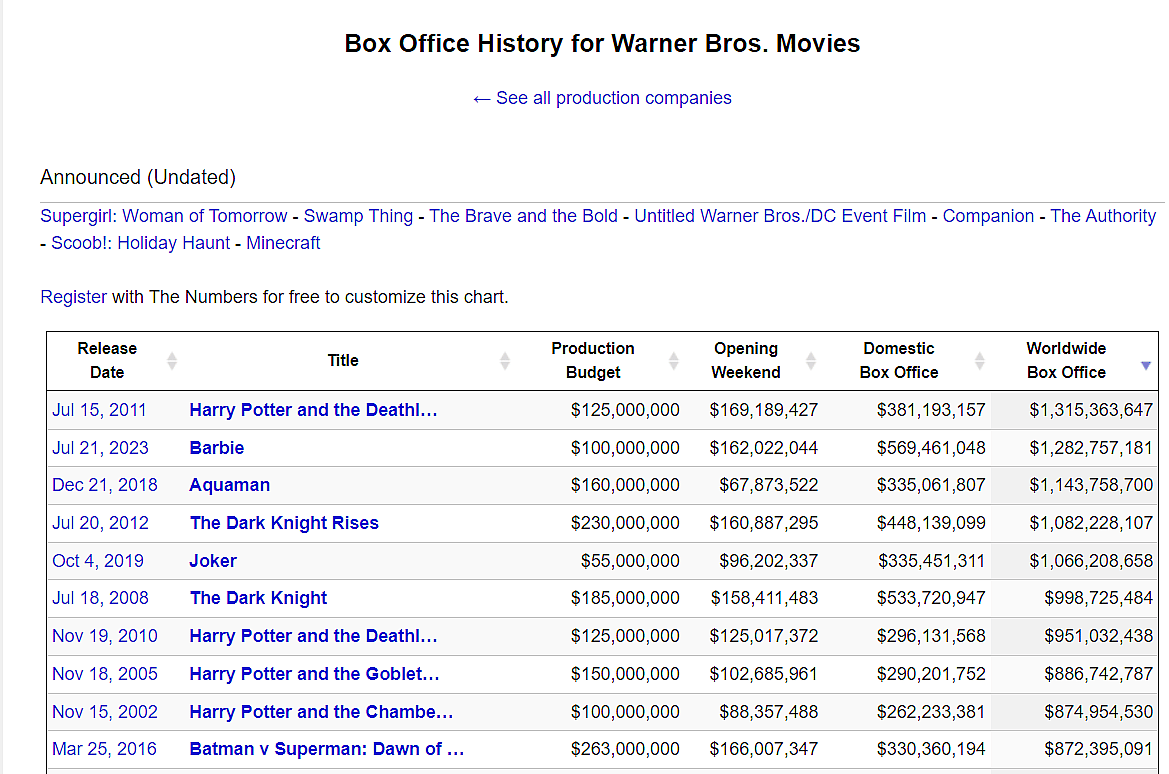Open Batman v Superman title link
Viewport: 1169px width, 774px height.
[326, 749]
